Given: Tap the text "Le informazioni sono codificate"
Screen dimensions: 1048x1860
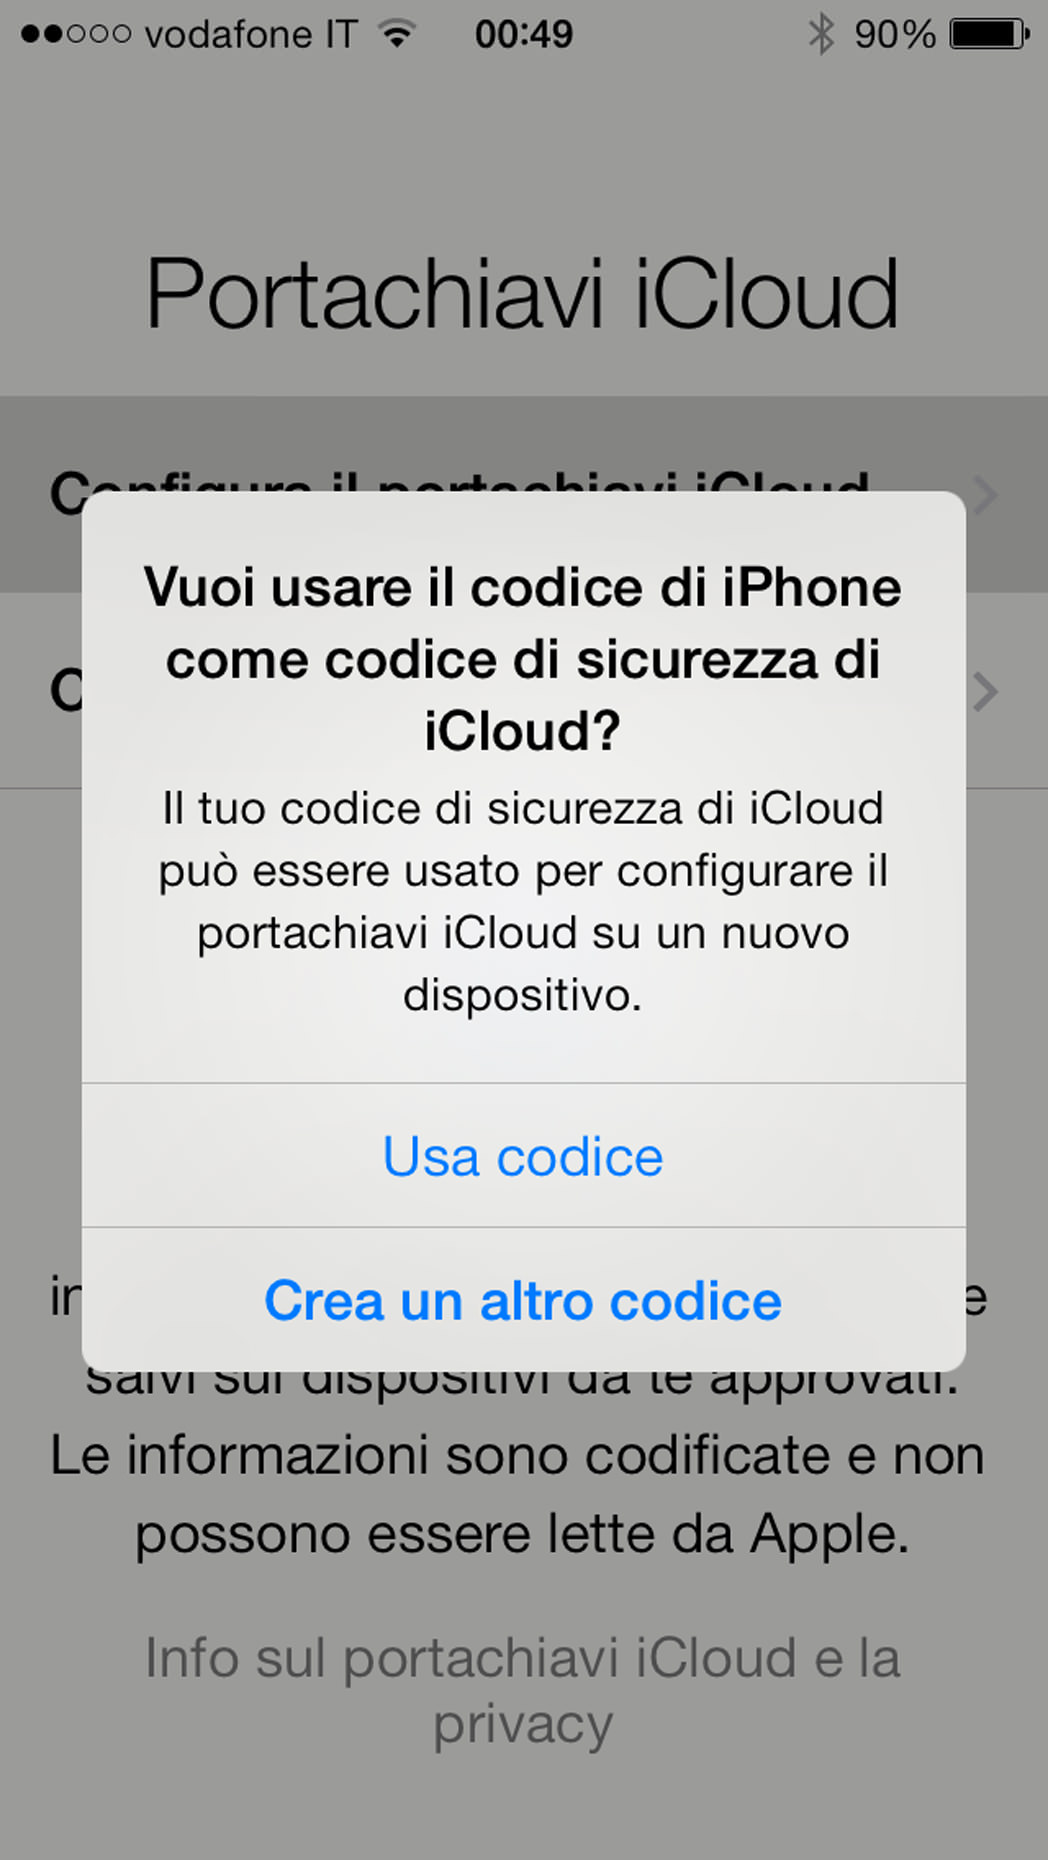Looking at the screenshot, I should click(440, 1455).
